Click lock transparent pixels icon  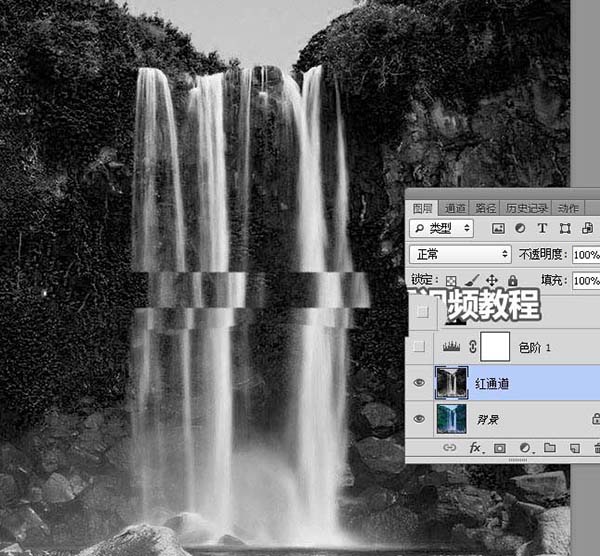click(451, 282)
